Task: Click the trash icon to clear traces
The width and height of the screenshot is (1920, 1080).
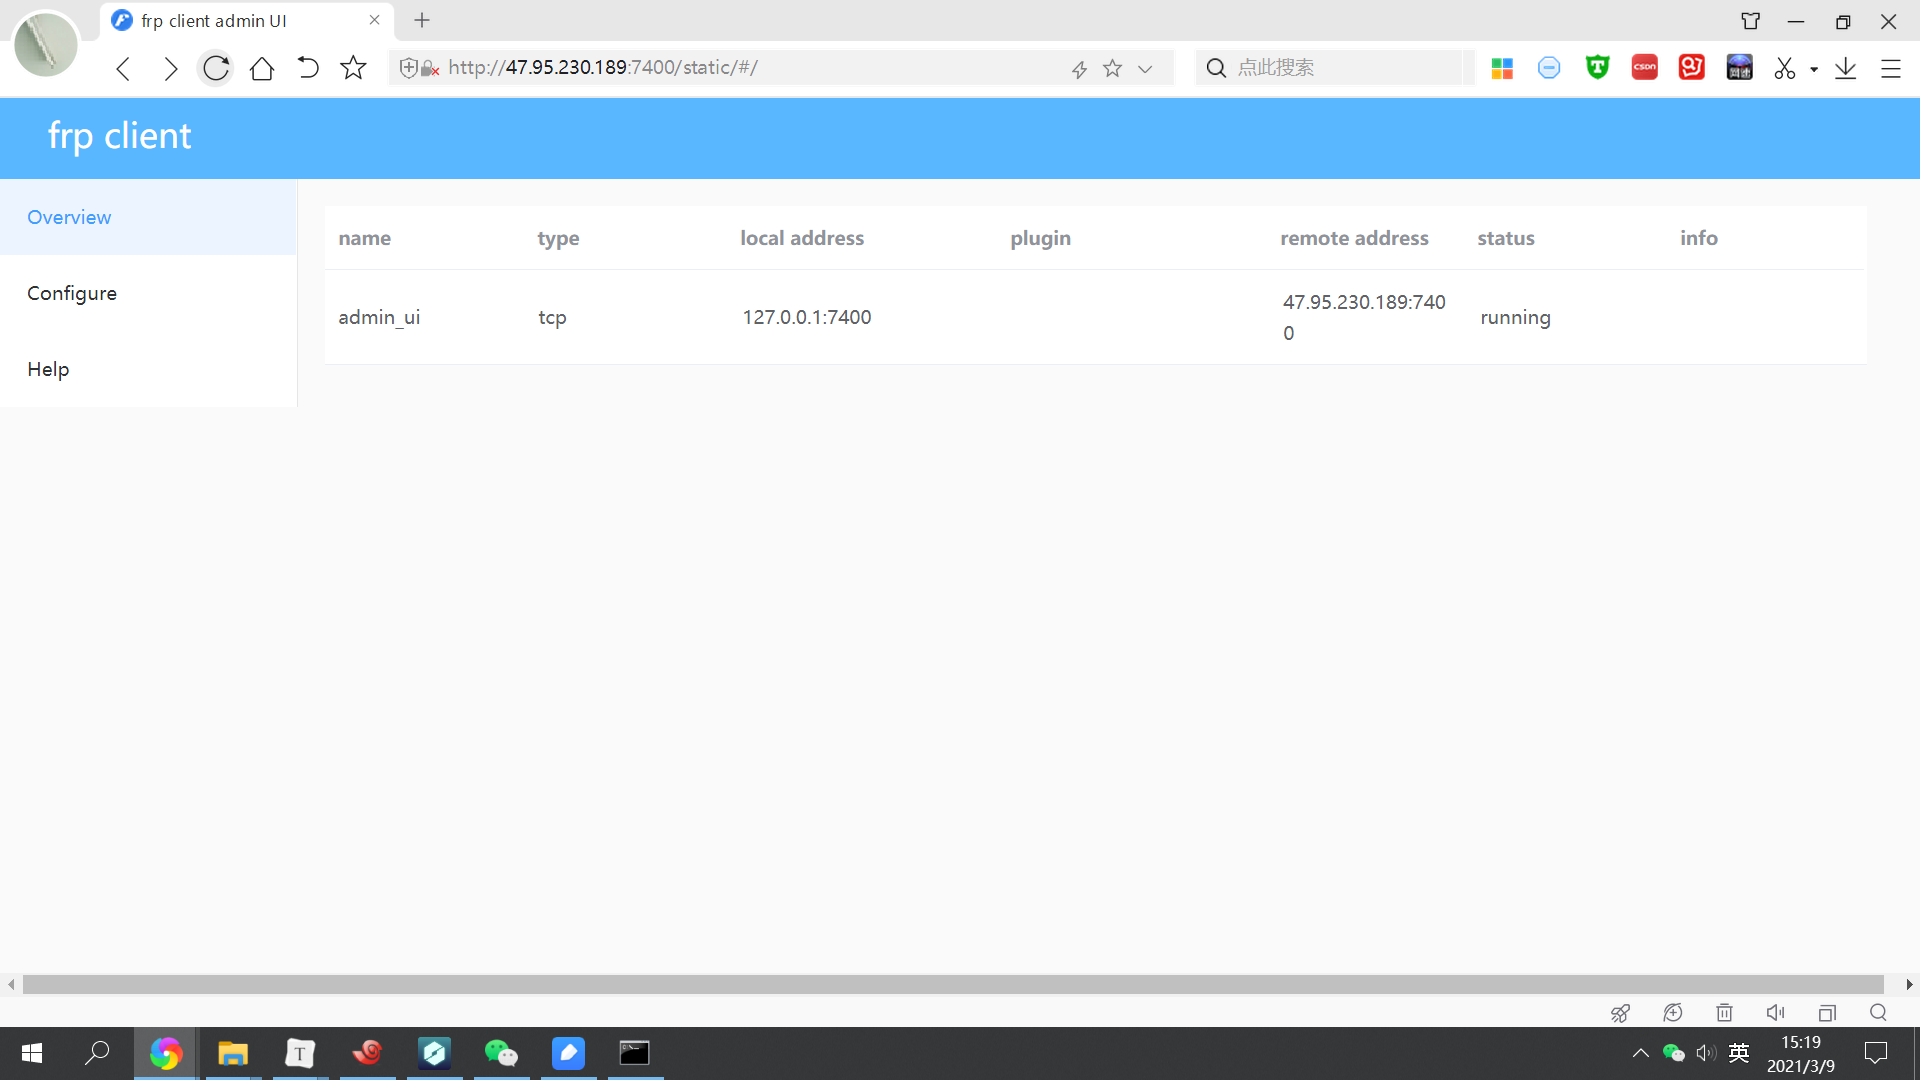Action: coord(1724,1013)
